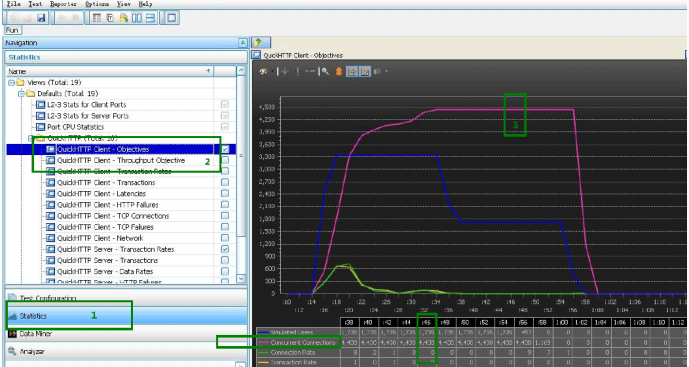Image resolution: width=689 pixels, height=367 pixels.
Task: Click the stacked horizontal panes toolbar icon
Action: (150, 18)
